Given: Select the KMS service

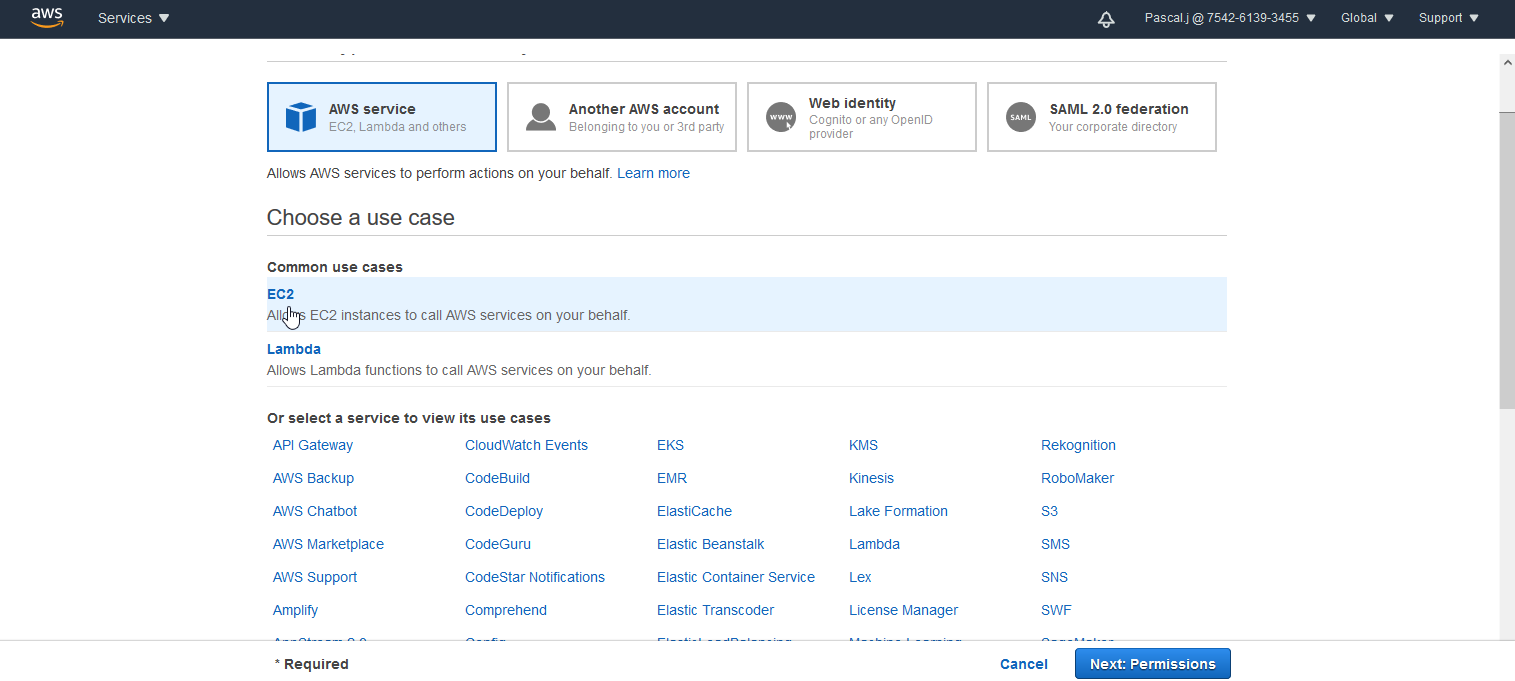Looking at the screenshot, I should click(863, 445).
